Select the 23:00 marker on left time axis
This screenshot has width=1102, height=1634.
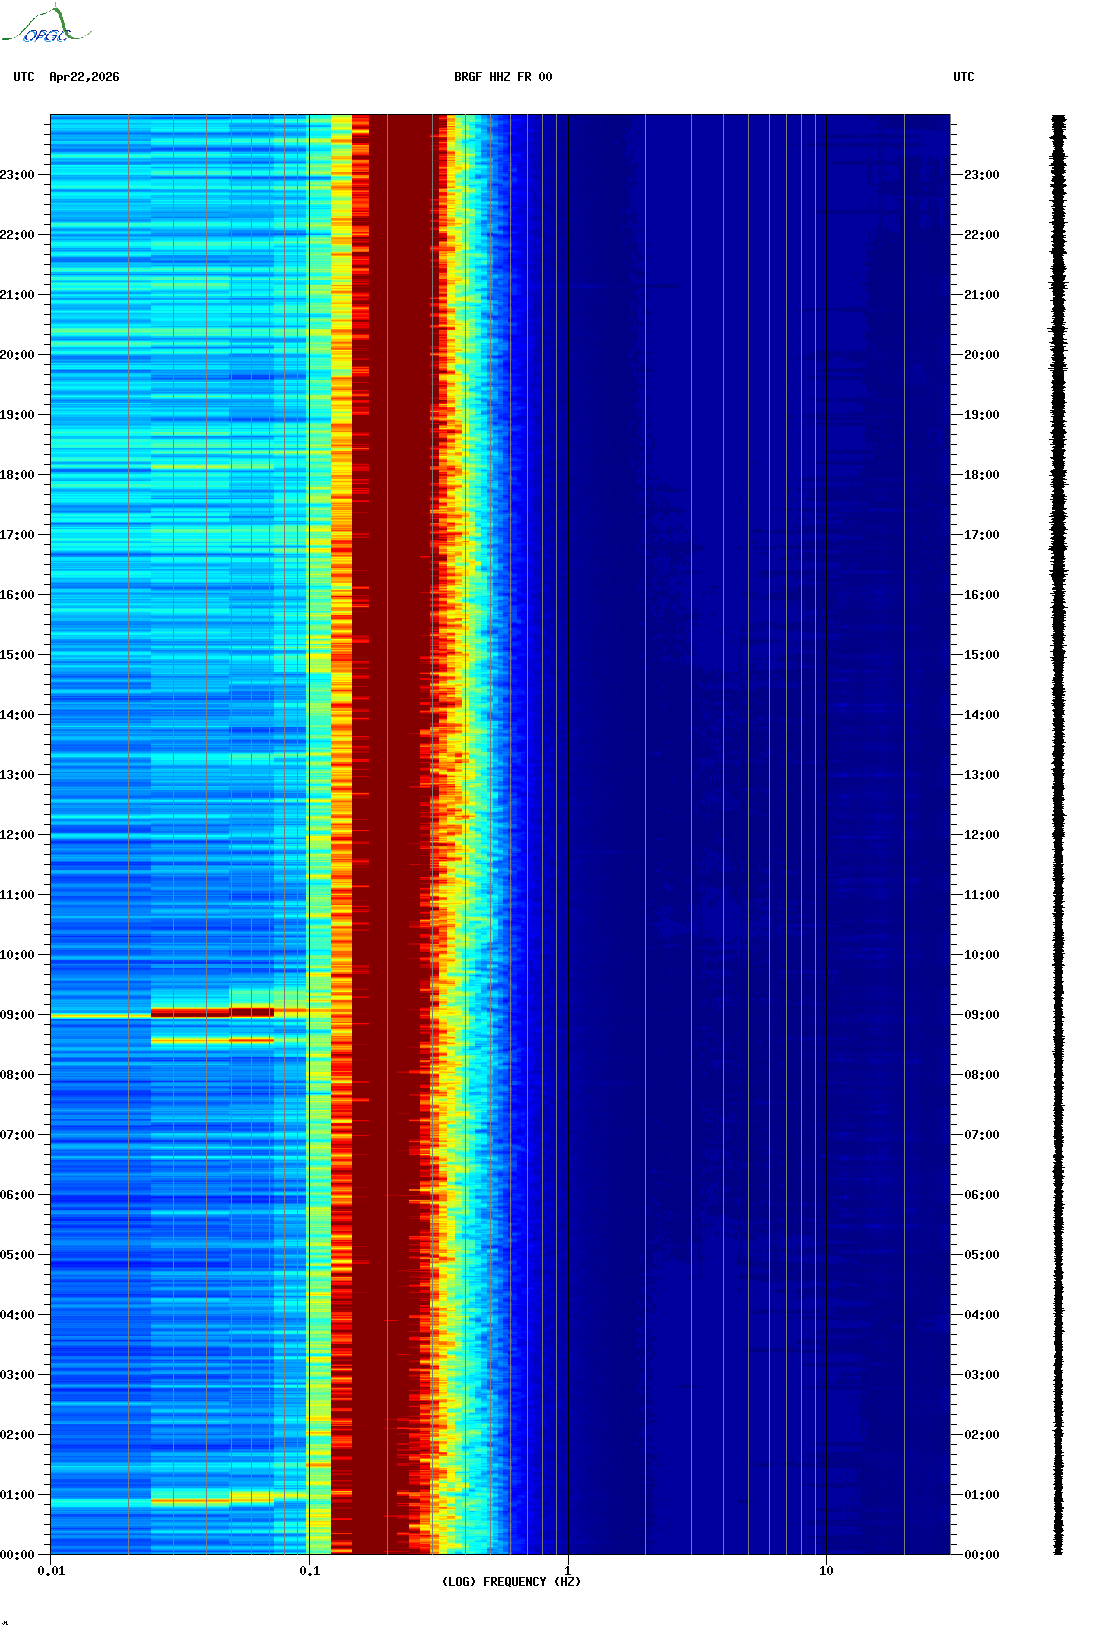(x=18, y=175)
